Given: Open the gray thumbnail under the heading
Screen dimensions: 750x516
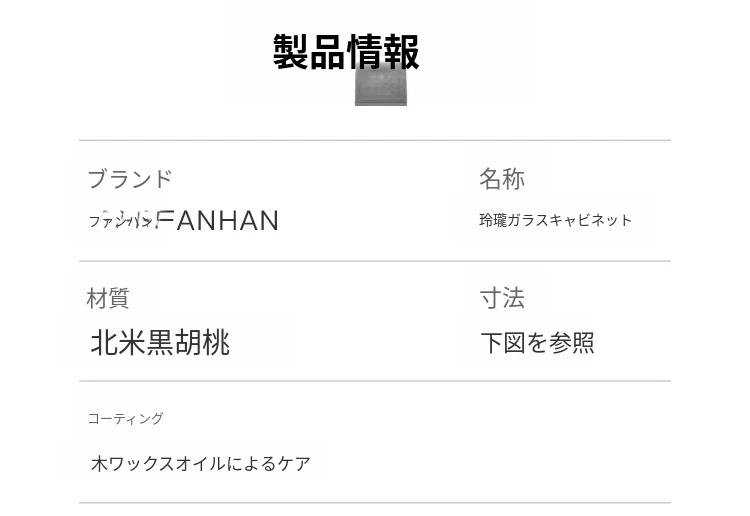Looking at the screenshot, I should [381, 88].
